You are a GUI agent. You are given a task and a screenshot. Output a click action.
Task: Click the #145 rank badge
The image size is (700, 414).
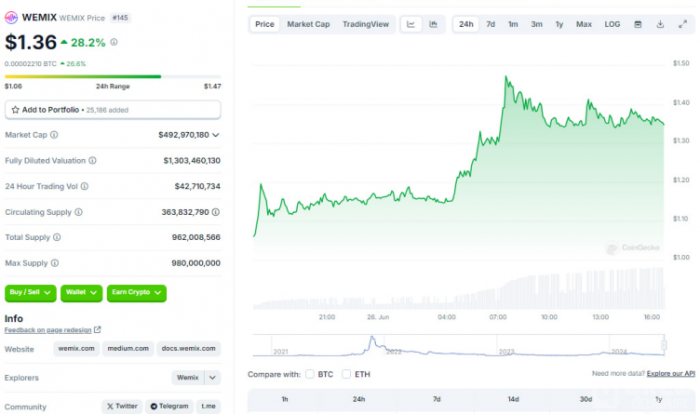point(120,18)
